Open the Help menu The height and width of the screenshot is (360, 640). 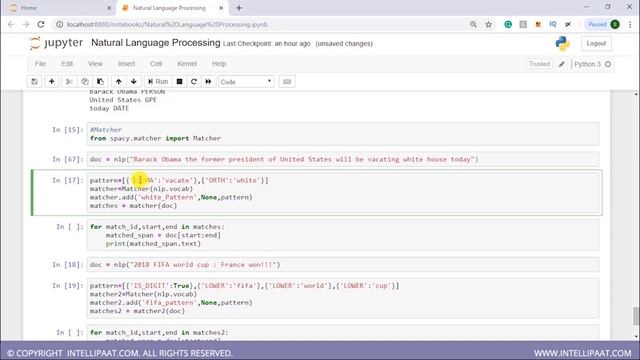[219, 64]
